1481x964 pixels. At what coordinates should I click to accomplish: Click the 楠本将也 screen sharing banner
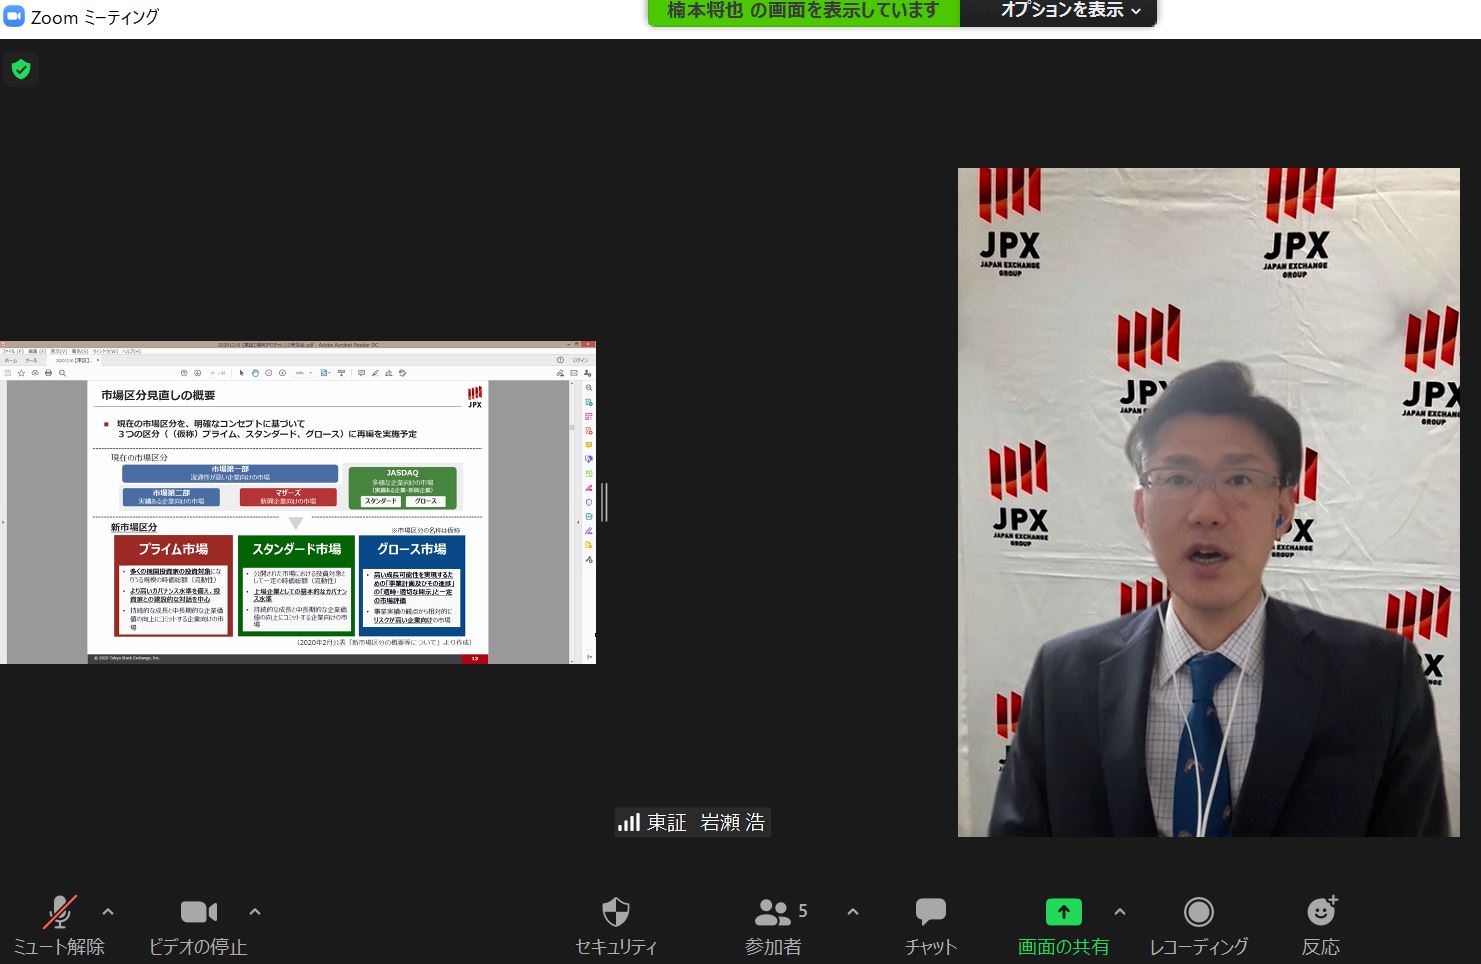tap(804, 11)
